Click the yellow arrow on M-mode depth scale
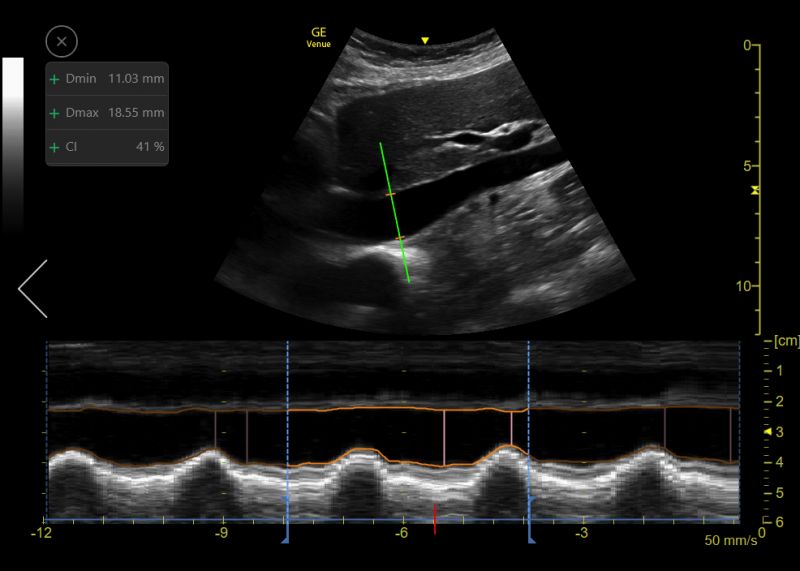 click(768, 432)
